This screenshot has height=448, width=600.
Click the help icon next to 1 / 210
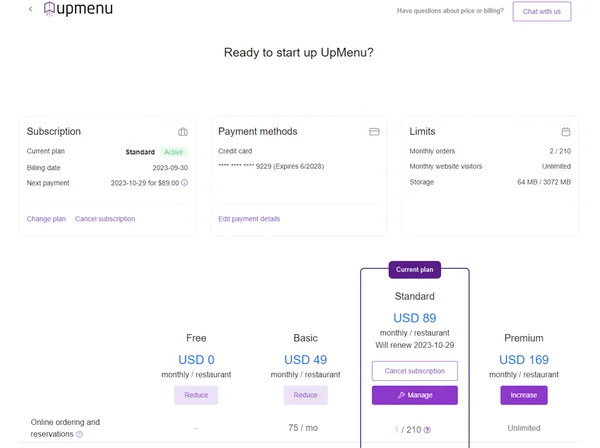tap(427, 430)
